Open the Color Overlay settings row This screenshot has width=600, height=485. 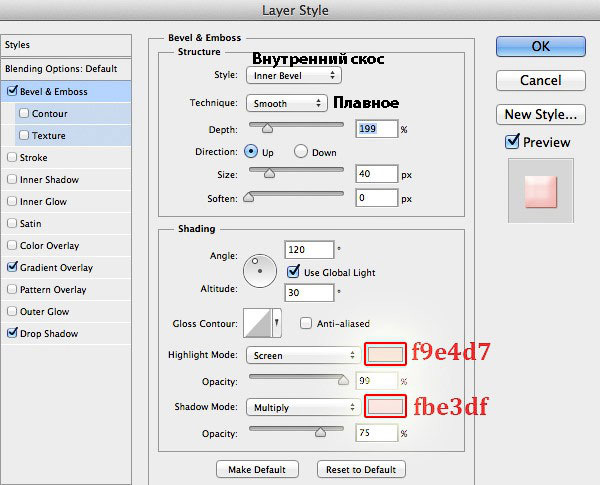66,245
